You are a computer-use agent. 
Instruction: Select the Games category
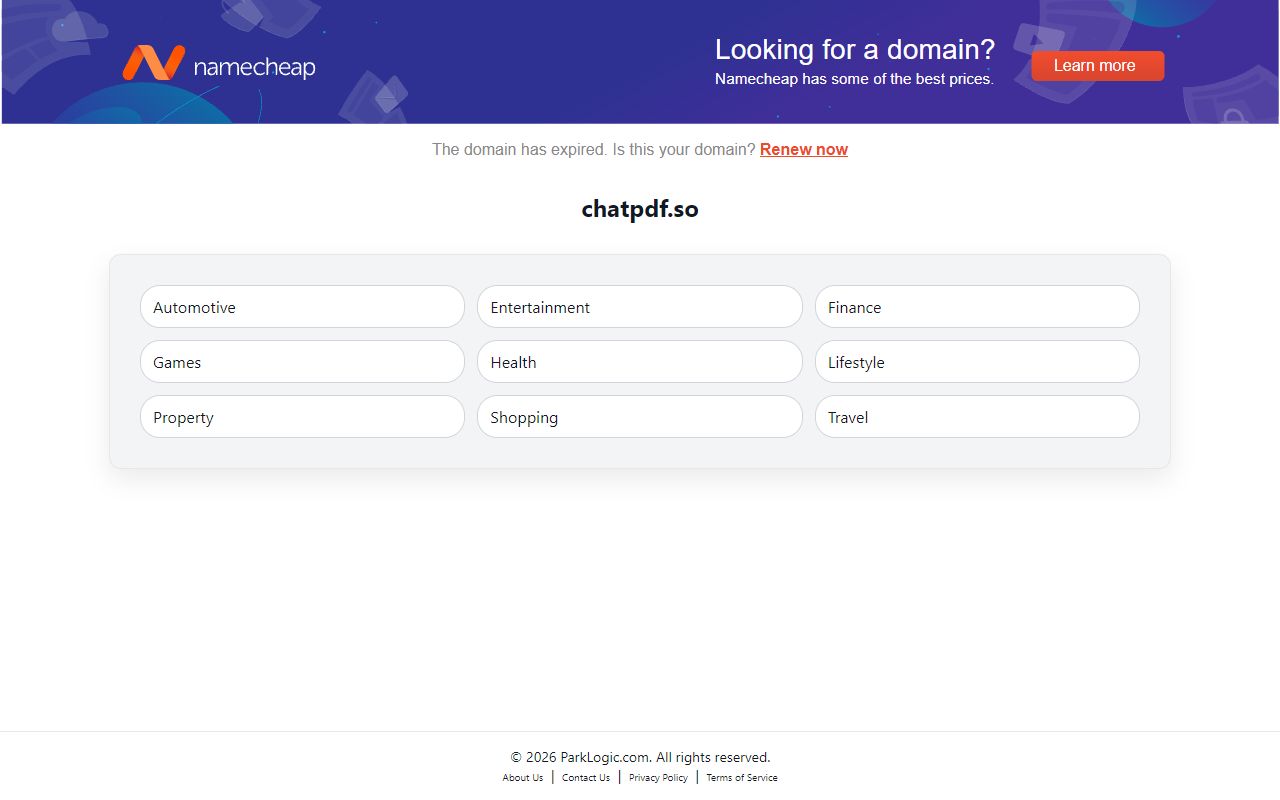coord(302,362)
